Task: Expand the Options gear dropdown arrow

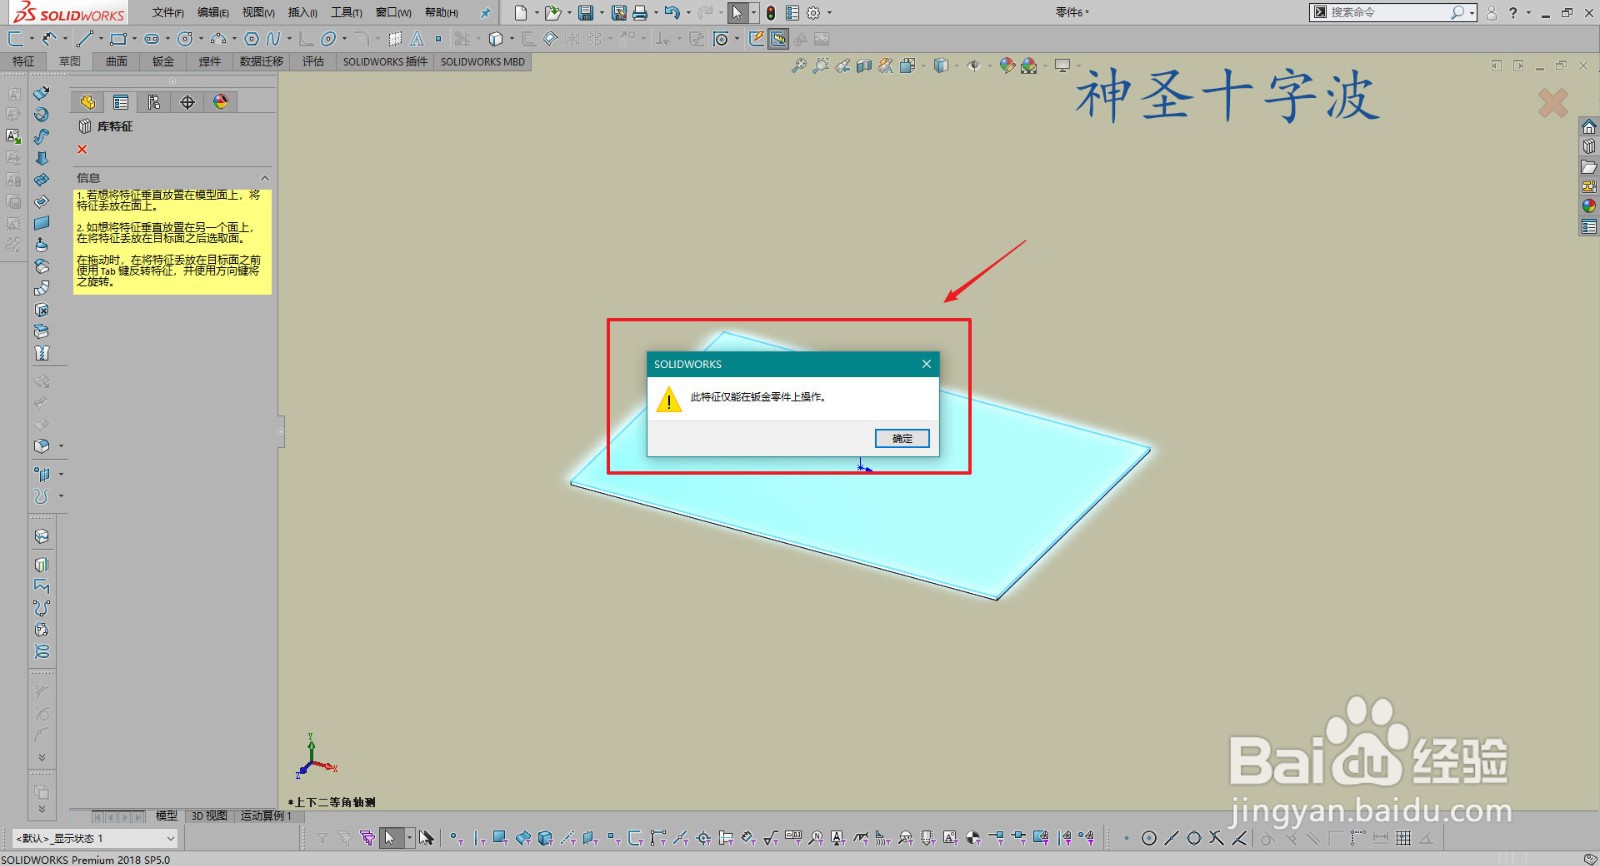Action: [x=829, y=13]
